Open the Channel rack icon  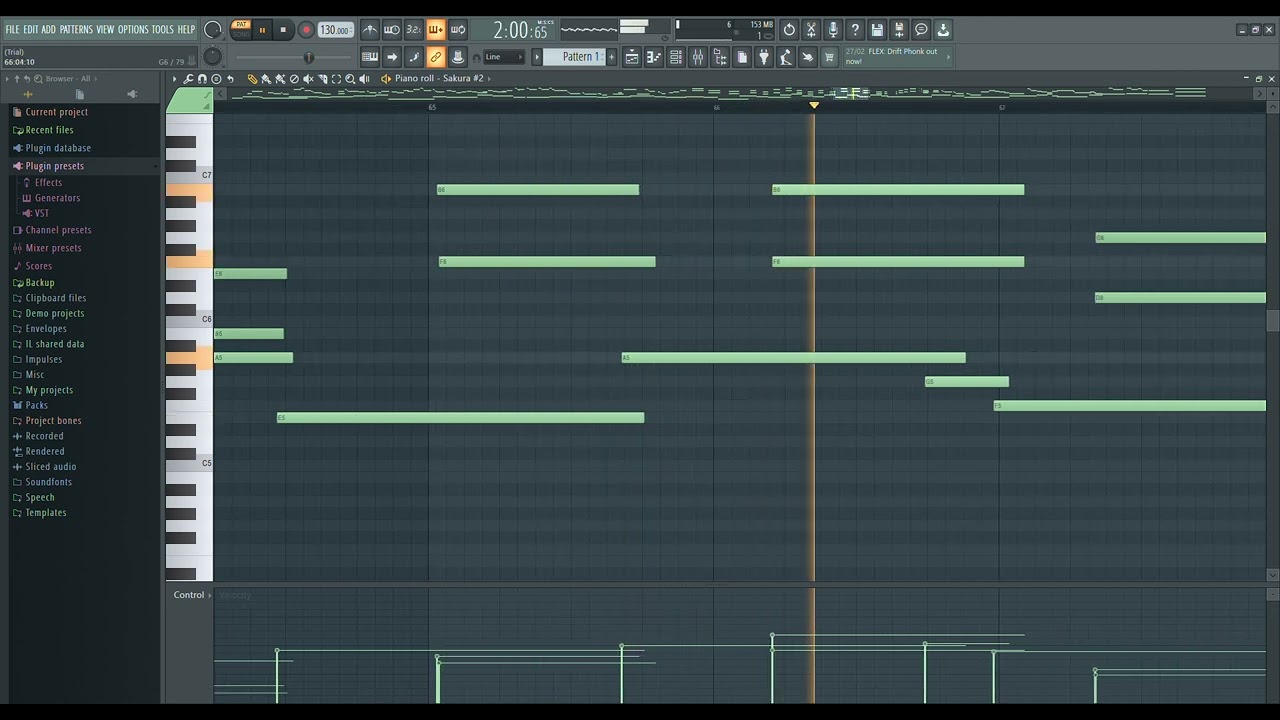(x=676, y=57)
